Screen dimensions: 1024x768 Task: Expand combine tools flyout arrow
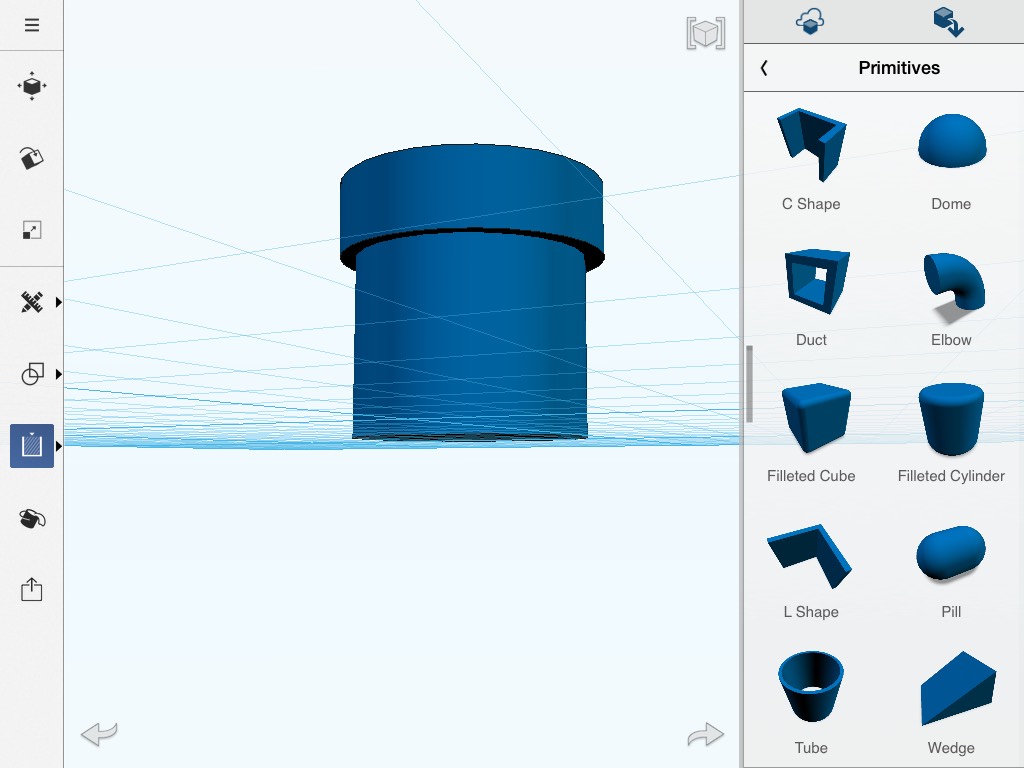click(59, 374)
